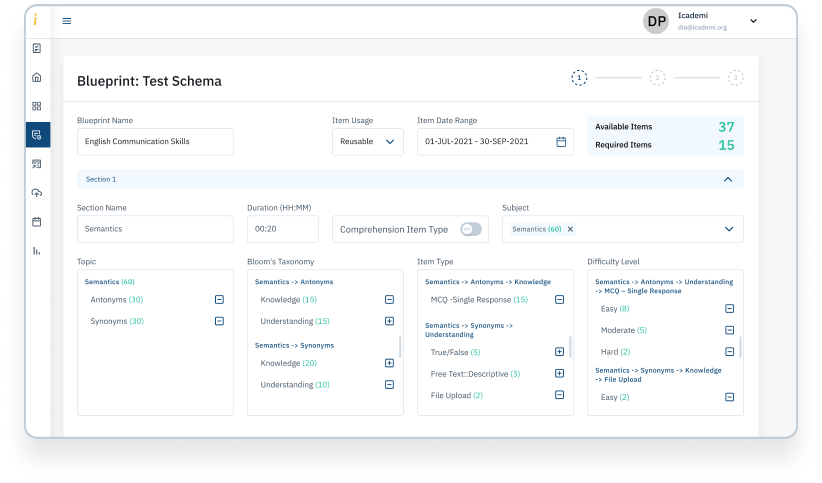Open the Item Usage dropdown

[368, 142]
